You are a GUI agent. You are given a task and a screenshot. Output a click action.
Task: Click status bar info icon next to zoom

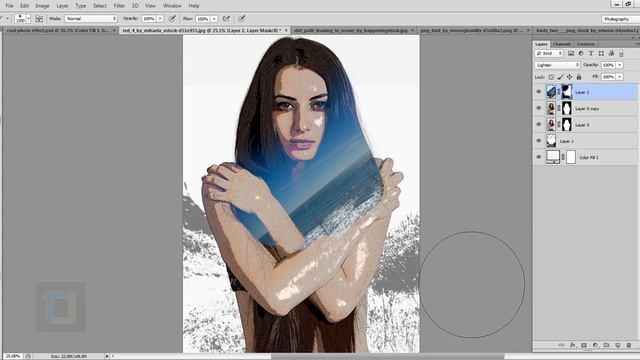click(28, 356)
